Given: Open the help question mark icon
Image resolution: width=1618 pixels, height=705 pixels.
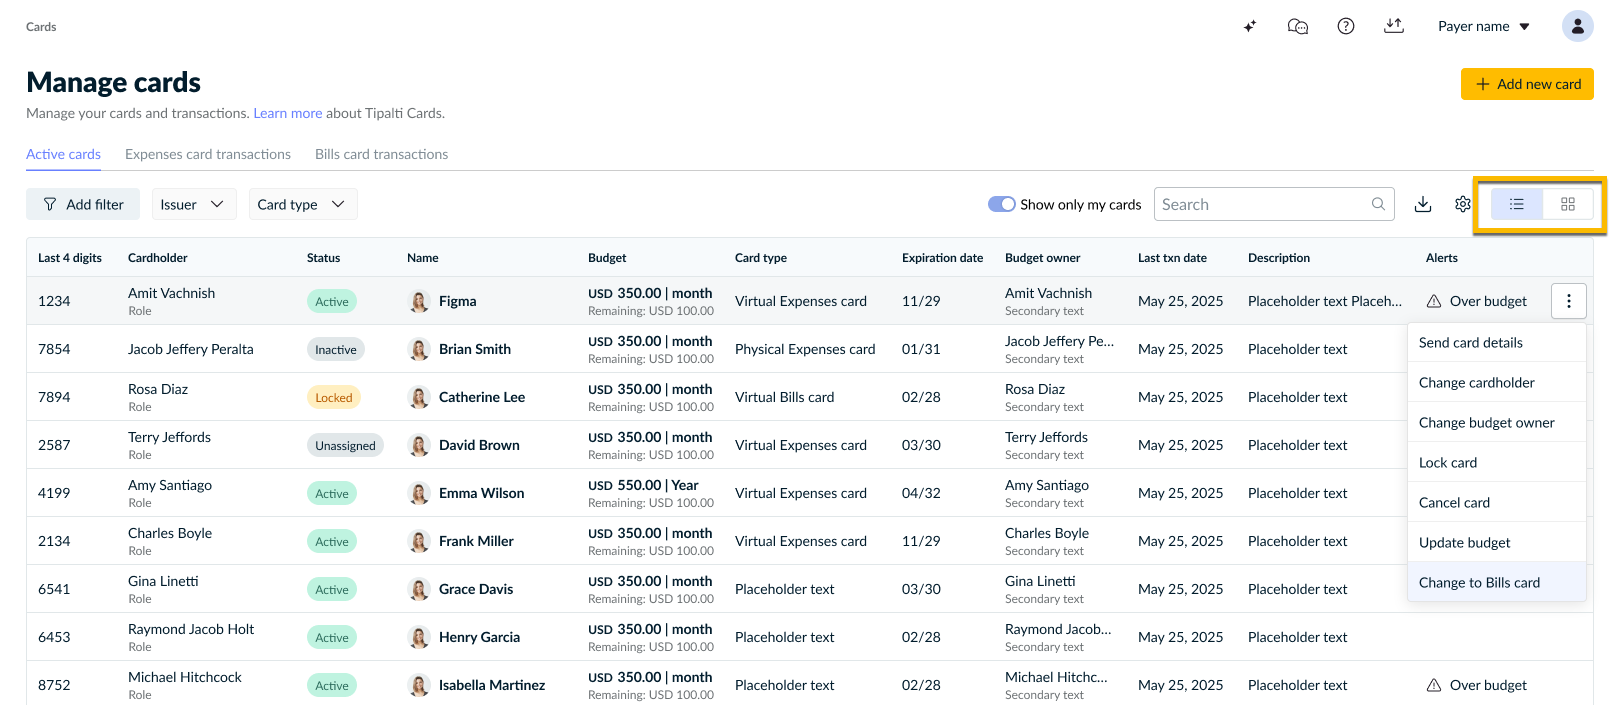Looking at the screenshot, I should (x=1346, y=27).
